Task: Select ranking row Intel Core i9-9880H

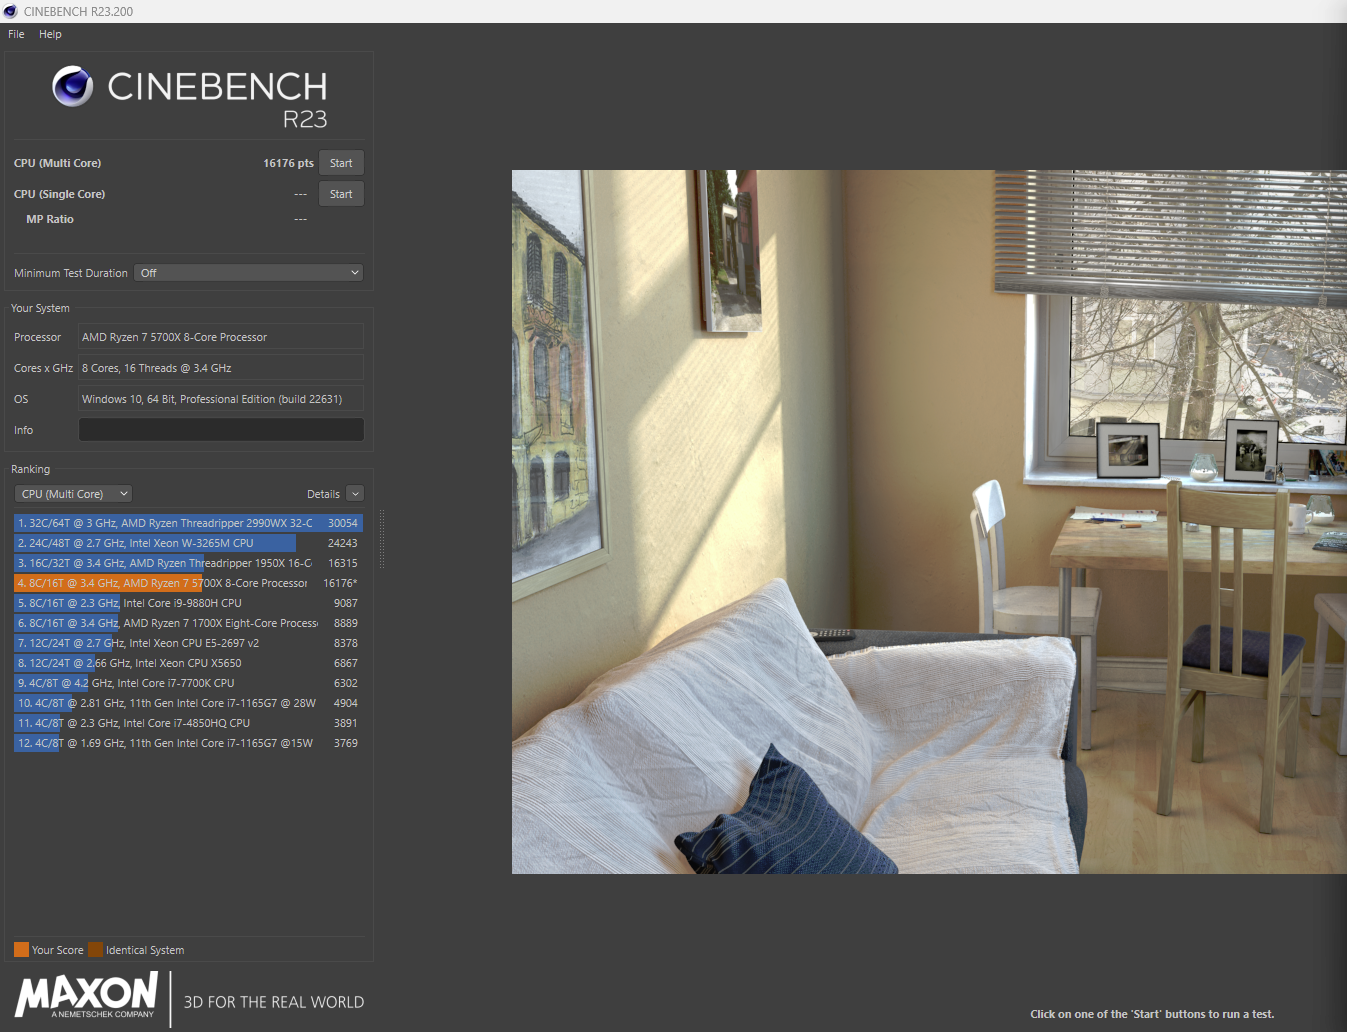Action: point(188,603)
